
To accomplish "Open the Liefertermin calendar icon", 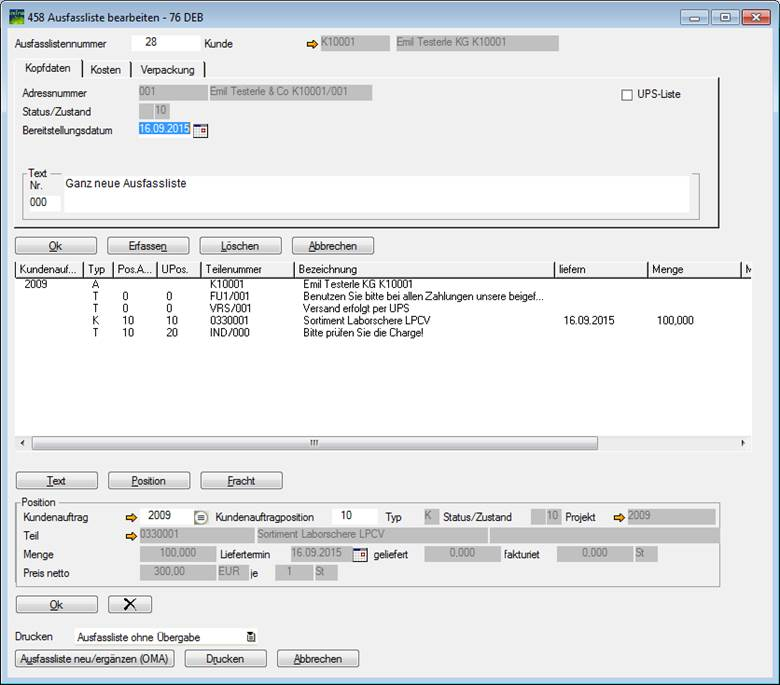I will click(x=360, y=554).
